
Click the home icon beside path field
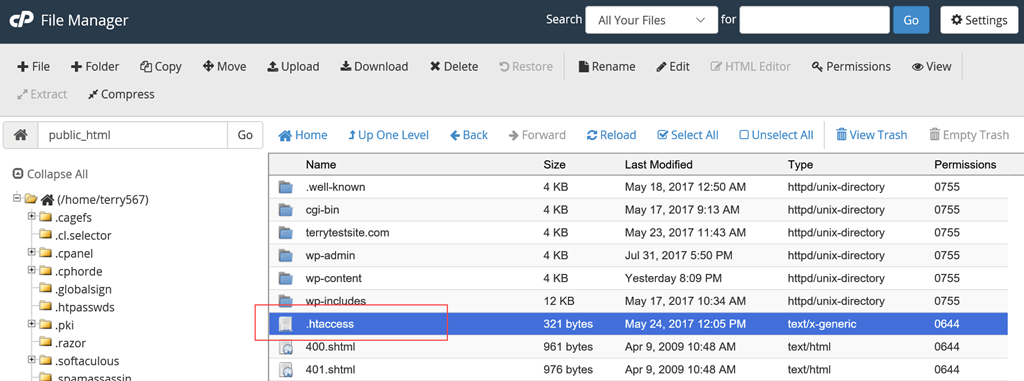[x=21, y=135]
